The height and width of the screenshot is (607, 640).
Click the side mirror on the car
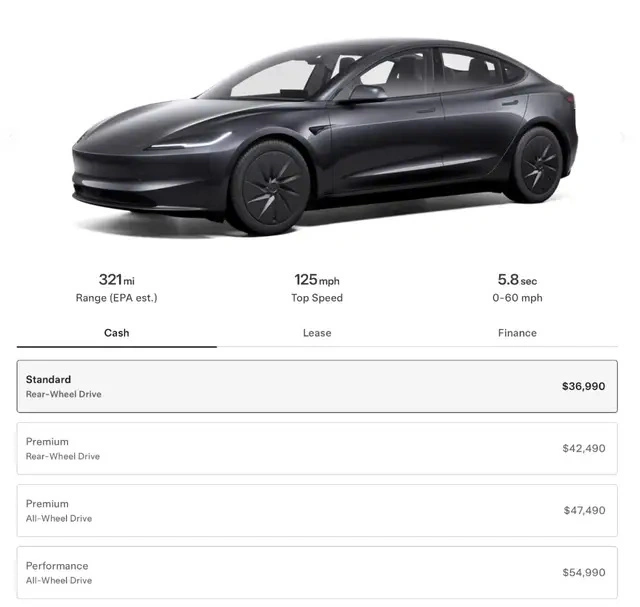click(x=367, y=93)
